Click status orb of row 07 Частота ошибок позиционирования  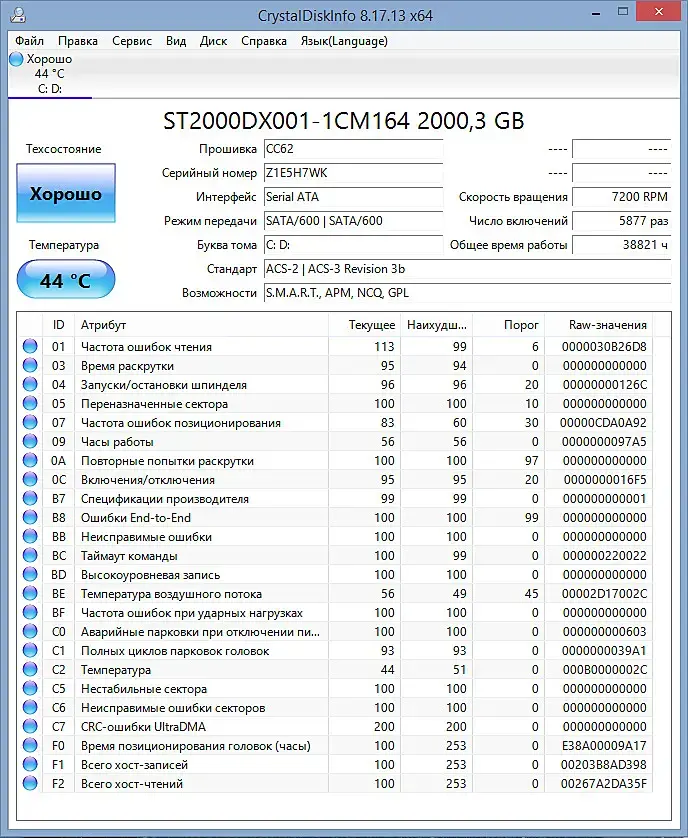pos(30,423)
